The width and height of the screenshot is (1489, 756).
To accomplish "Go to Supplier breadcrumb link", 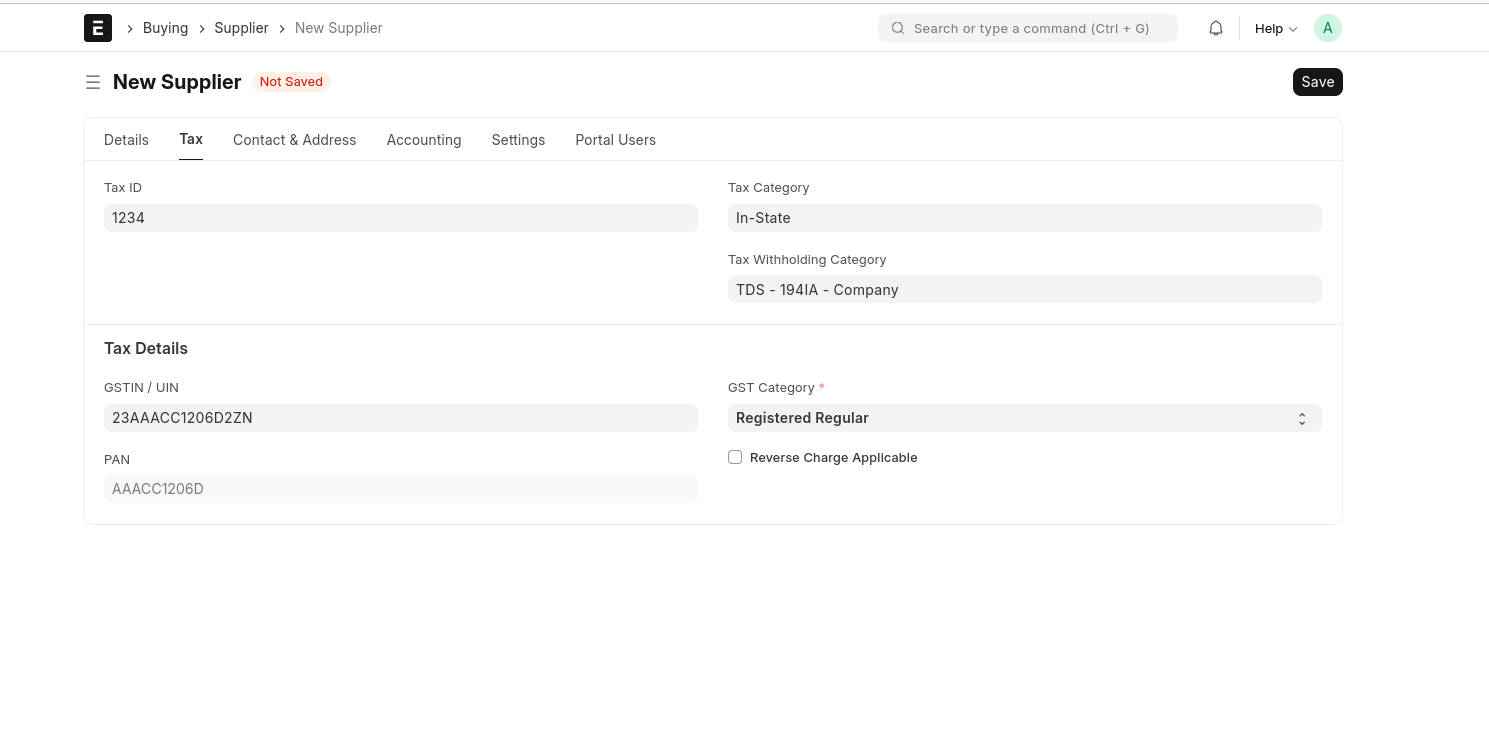I will (x=241, y=28).
